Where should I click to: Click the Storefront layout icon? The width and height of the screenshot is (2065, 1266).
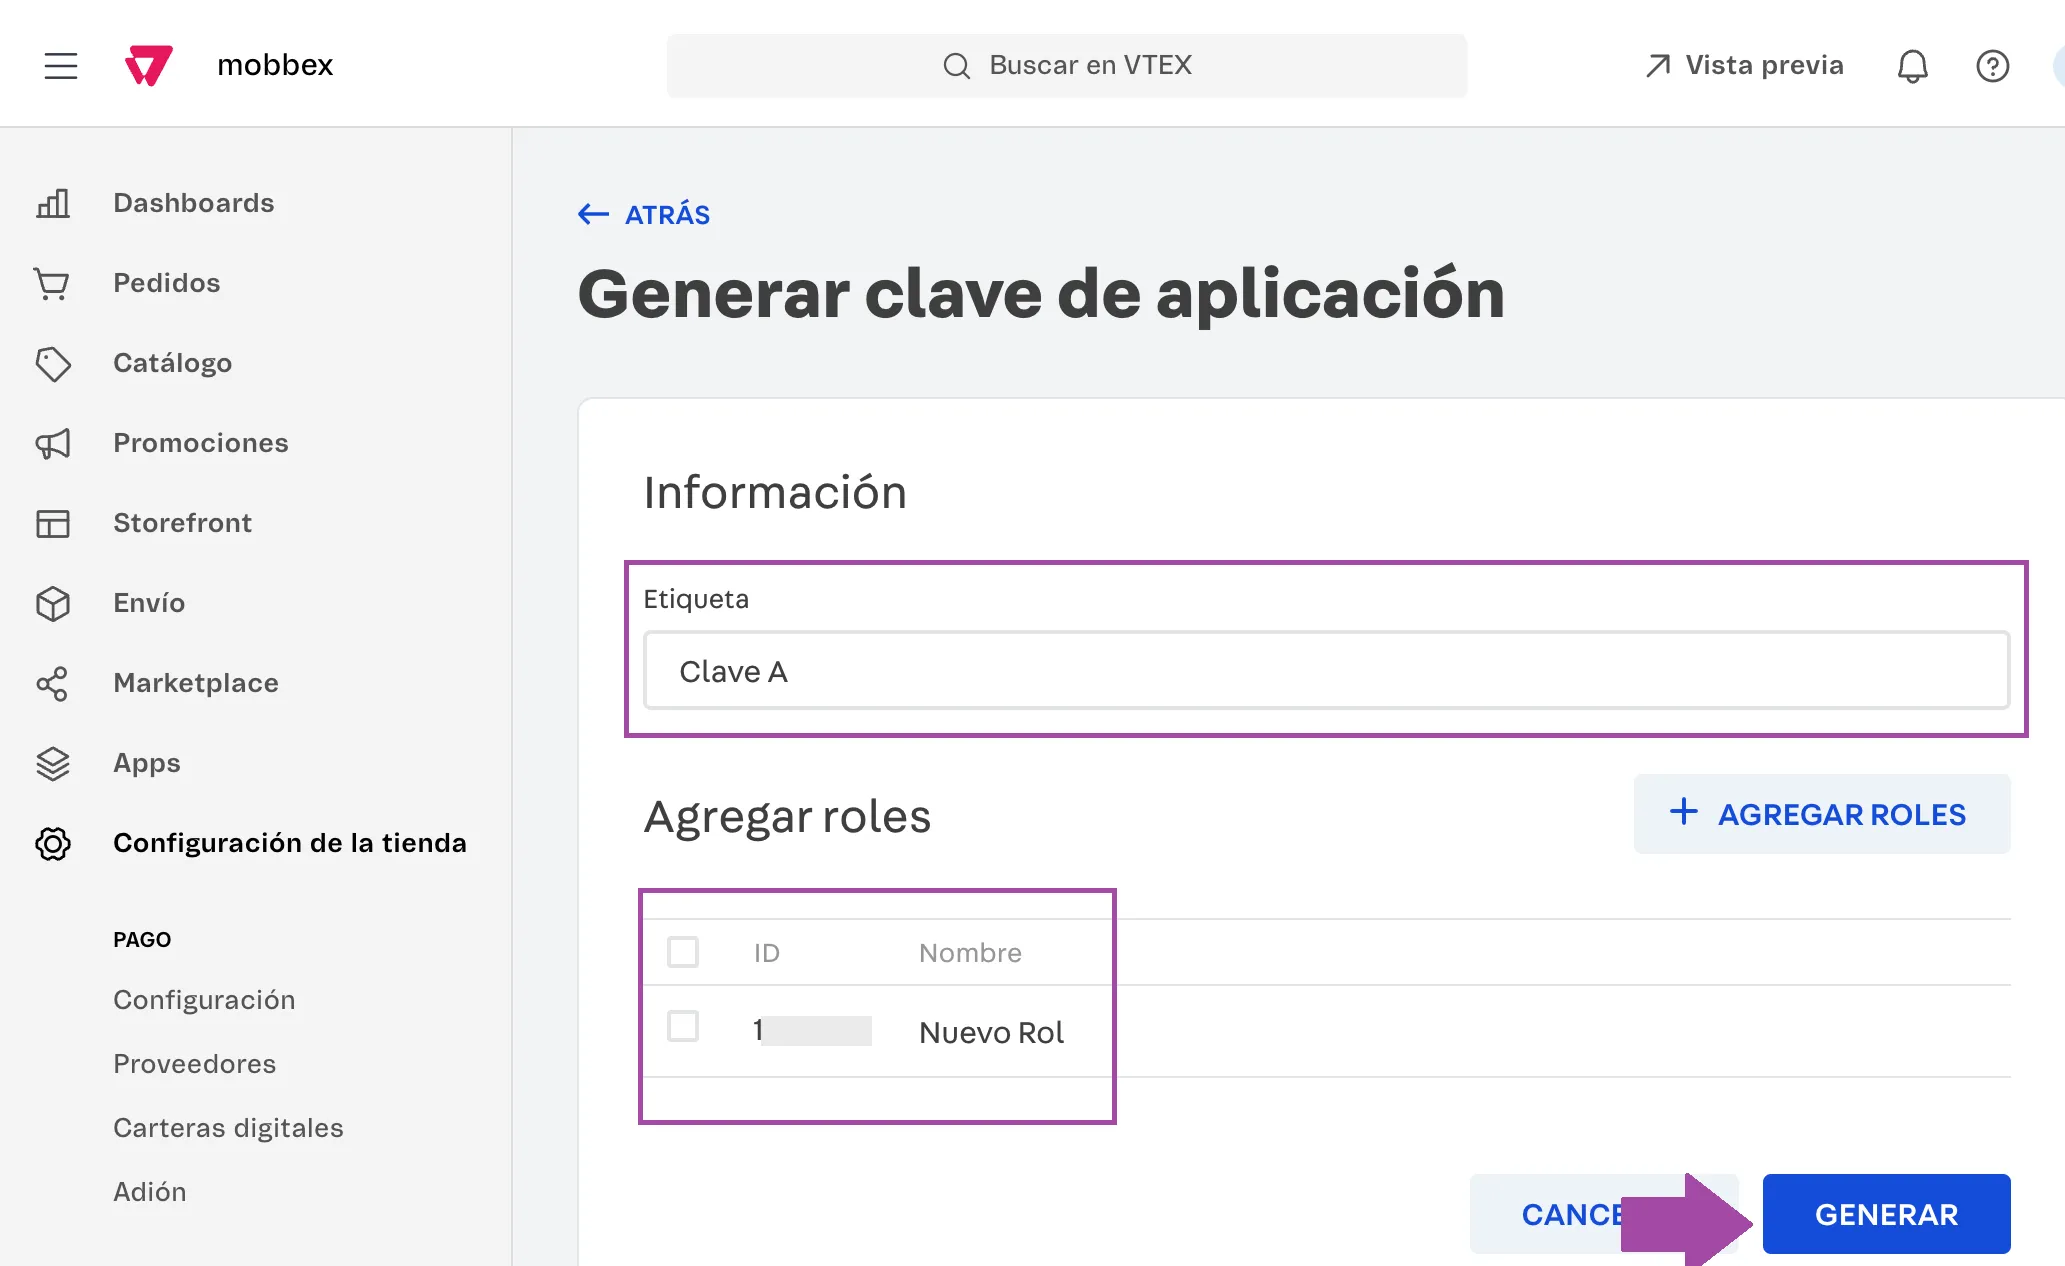(53, 523)
